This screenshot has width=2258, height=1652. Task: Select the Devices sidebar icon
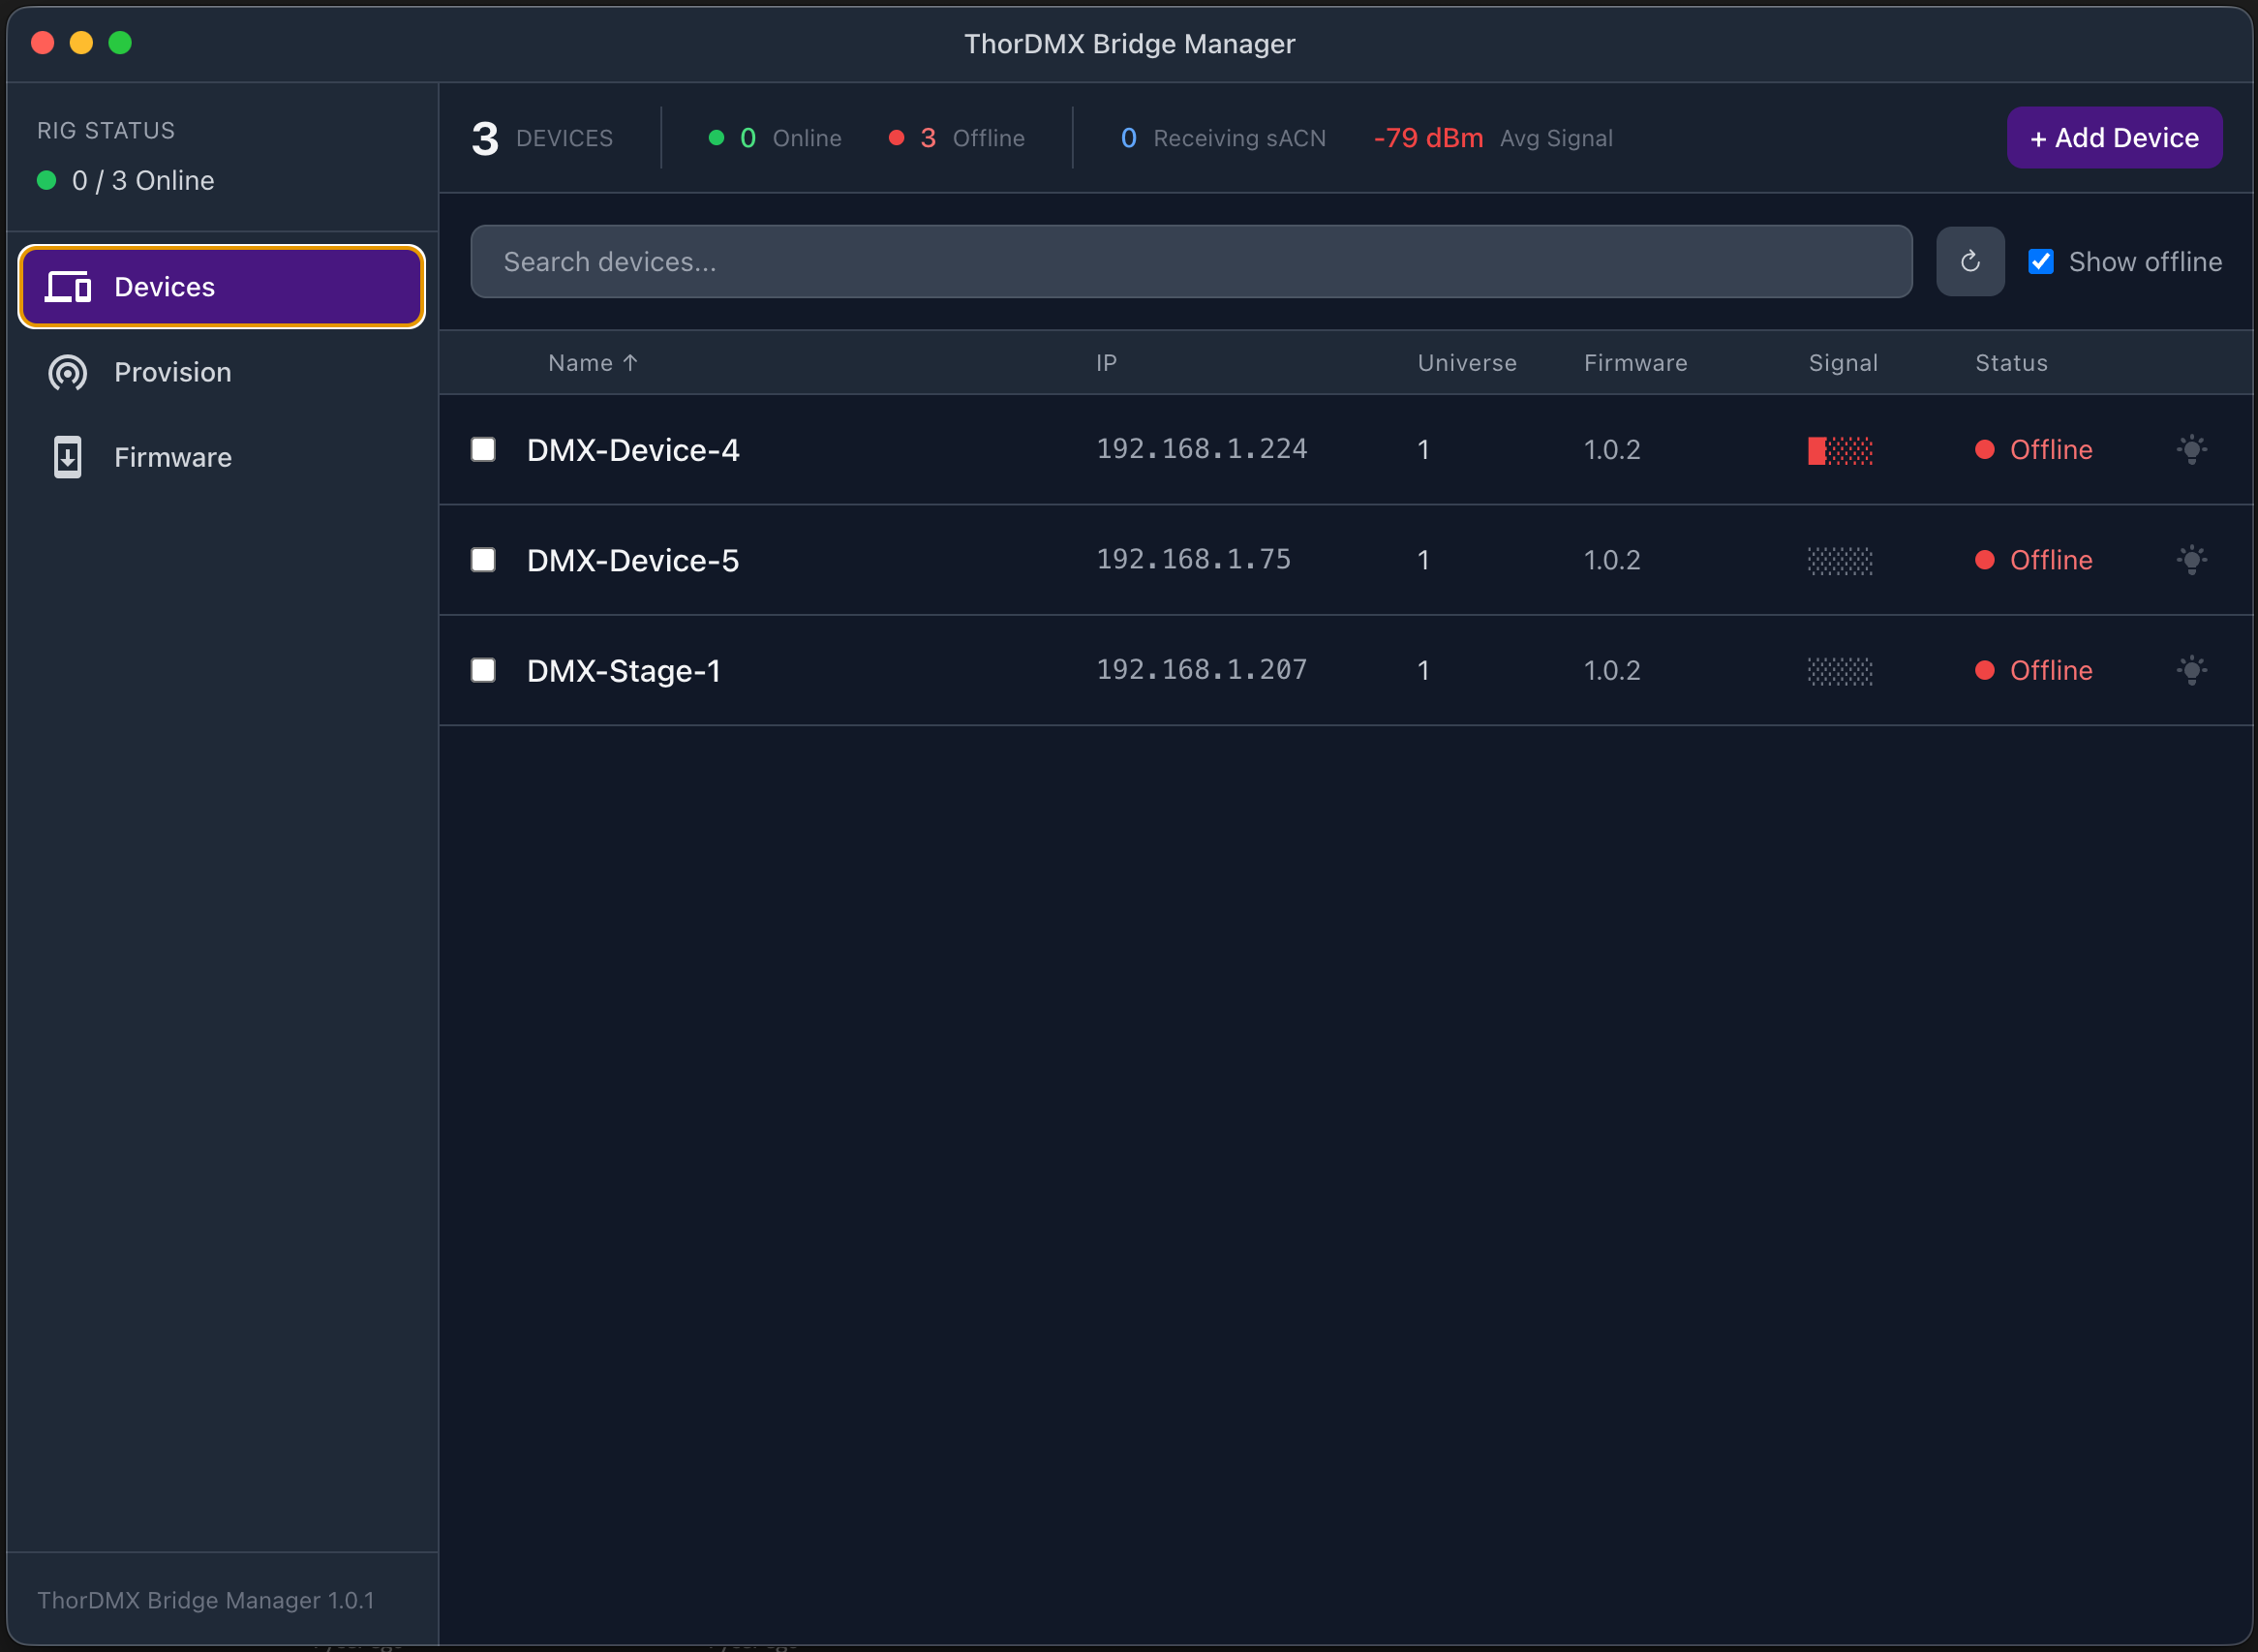point(67,287)
